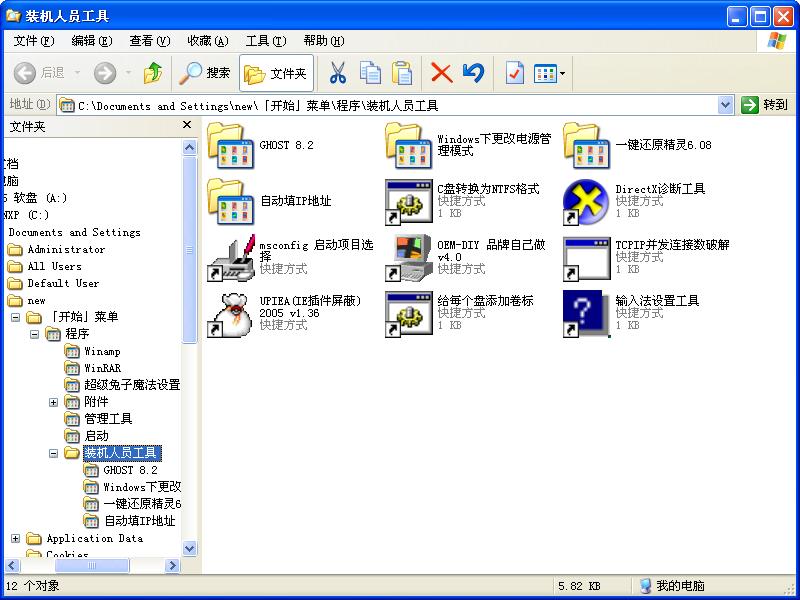Open the Forward button history dropdown arrow
The width and height of the screenshot is (800, 600).
pos(129,73)
